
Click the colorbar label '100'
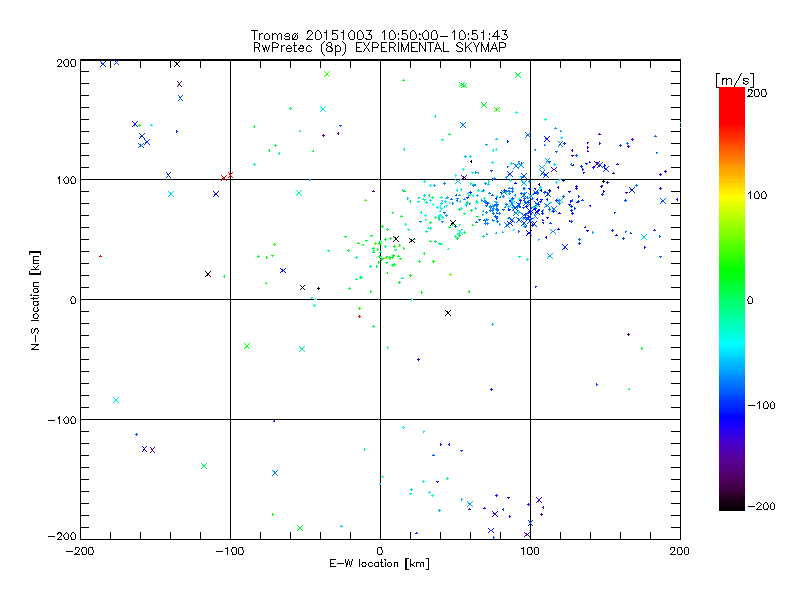757,195
